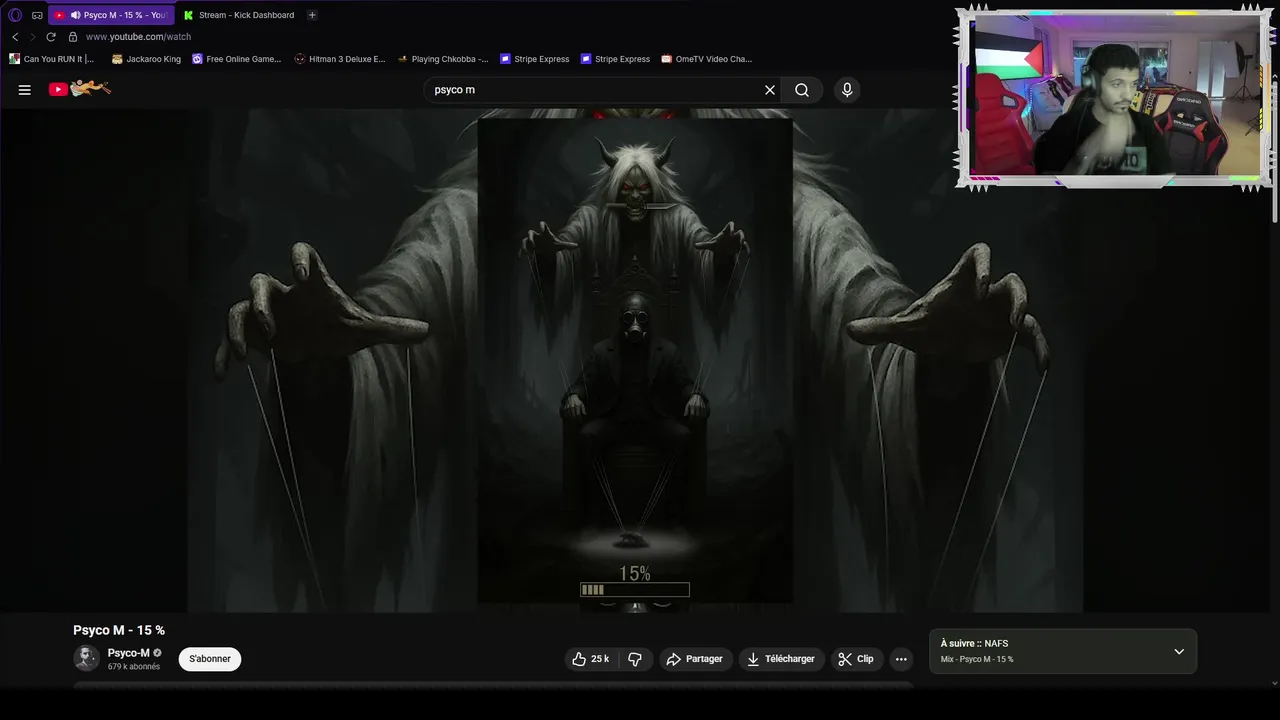Go forward in browser history
The width and height of the screenshot is (1280, 720).
pyautogui.click(x=32, y=37)
